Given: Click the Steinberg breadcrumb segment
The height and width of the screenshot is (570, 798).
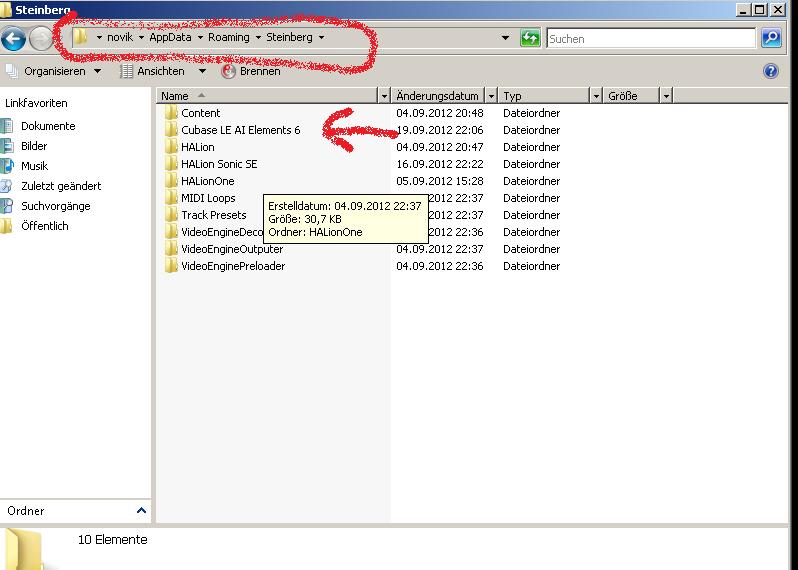Looking at the screenshot, I should [x=290, y=37].
